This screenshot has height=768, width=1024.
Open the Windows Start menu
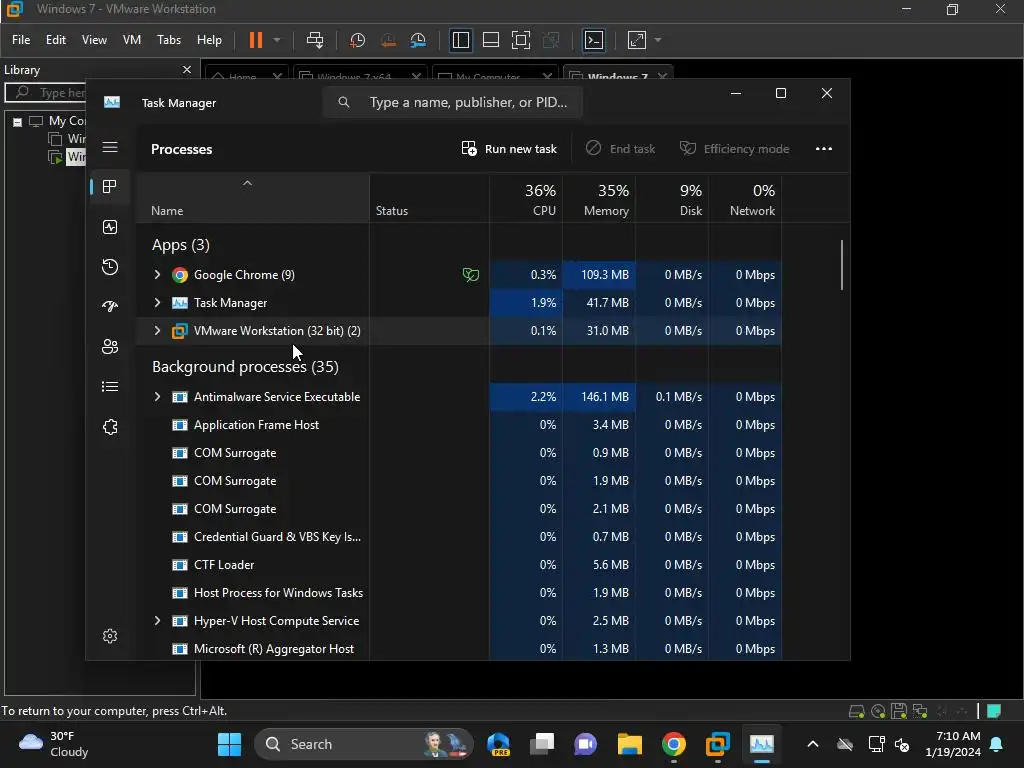point(229,744)
